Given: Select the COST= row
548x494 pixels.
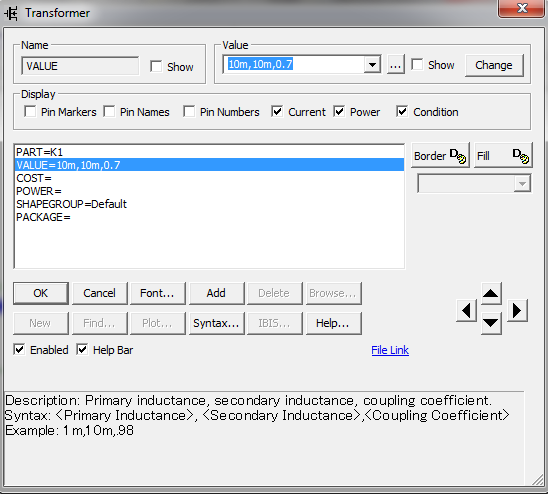Looking at the screenshot, I should click(x=210, y=178).
